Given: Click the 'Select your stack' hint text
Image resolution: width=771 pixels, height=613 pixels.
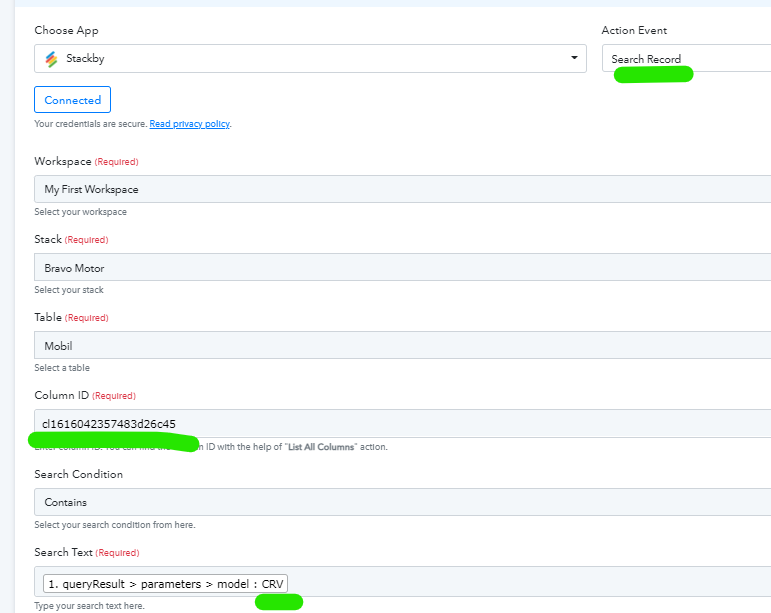Looking at the screenshot, I should pyautogui.click(x=69, y=290).
